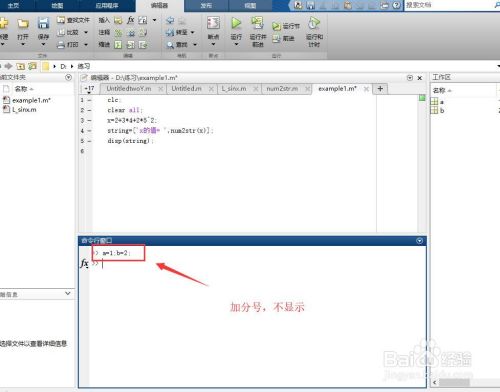Switch to the 发布 ribbon tab

click(x=206, y=5)
